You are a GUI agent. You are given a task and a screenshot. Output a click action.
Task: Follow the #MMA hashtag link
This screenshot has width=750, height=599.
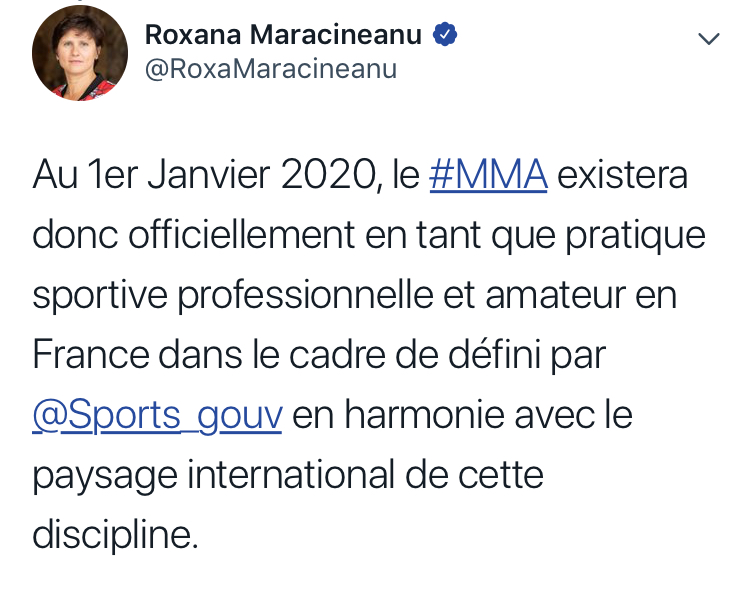tap(488, 175)
